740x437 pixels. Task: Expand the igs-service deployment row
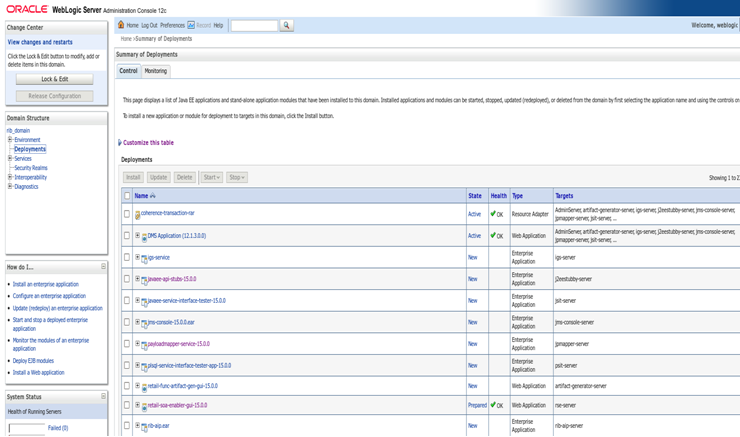click(137, 257)
